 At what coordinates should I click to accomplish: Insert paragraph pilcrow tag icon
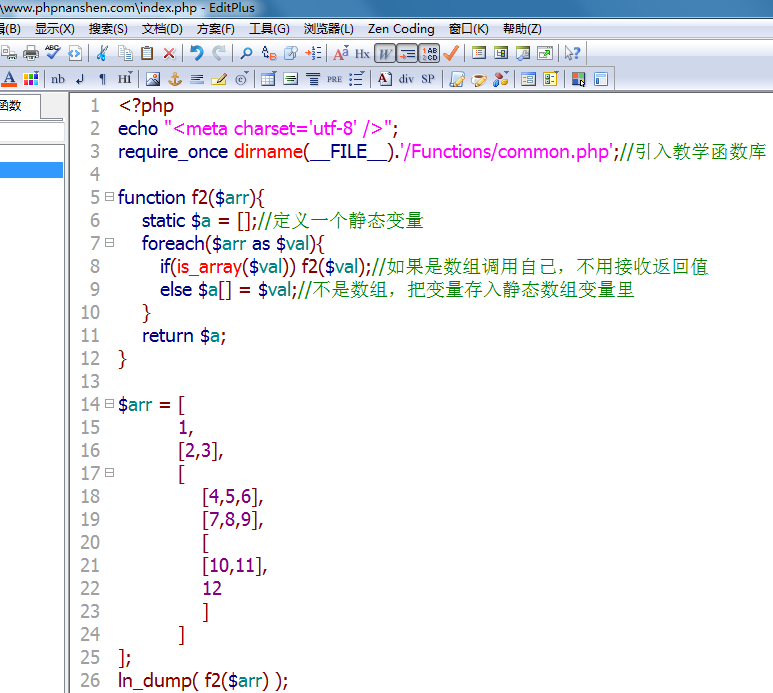(102, 79)
